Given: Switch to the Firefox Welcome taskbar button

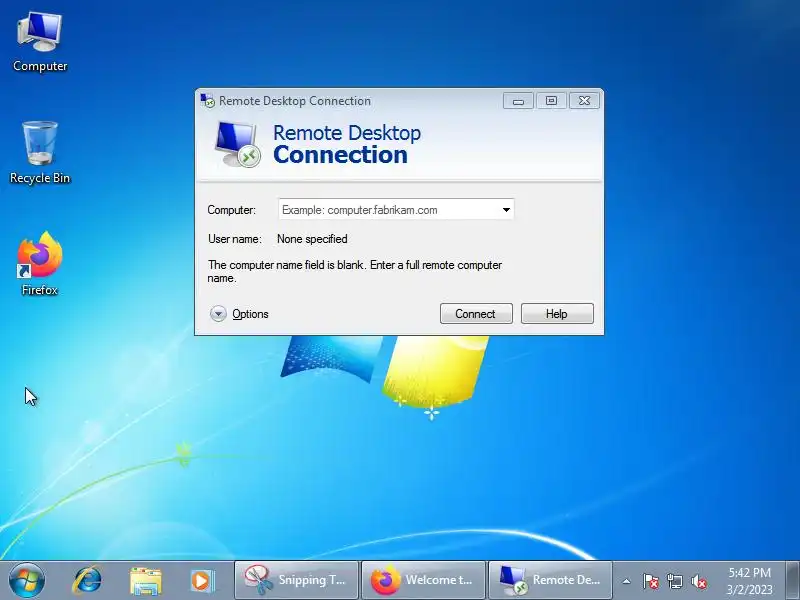Looking at the screenshot, I should click(x=423, y=580).
